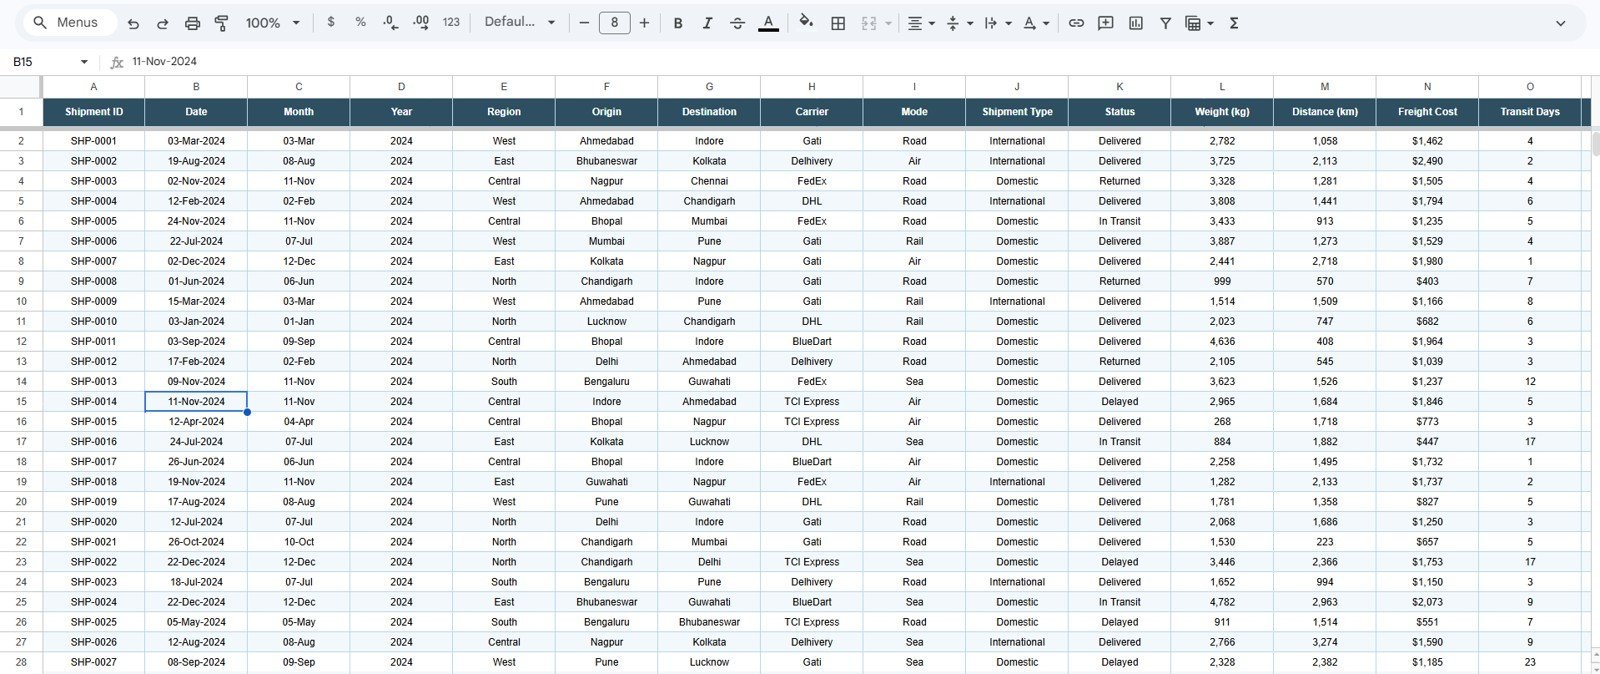The image size is (1600, 674).
Task: Increase decimal places icon
Action: pos(420,22)
